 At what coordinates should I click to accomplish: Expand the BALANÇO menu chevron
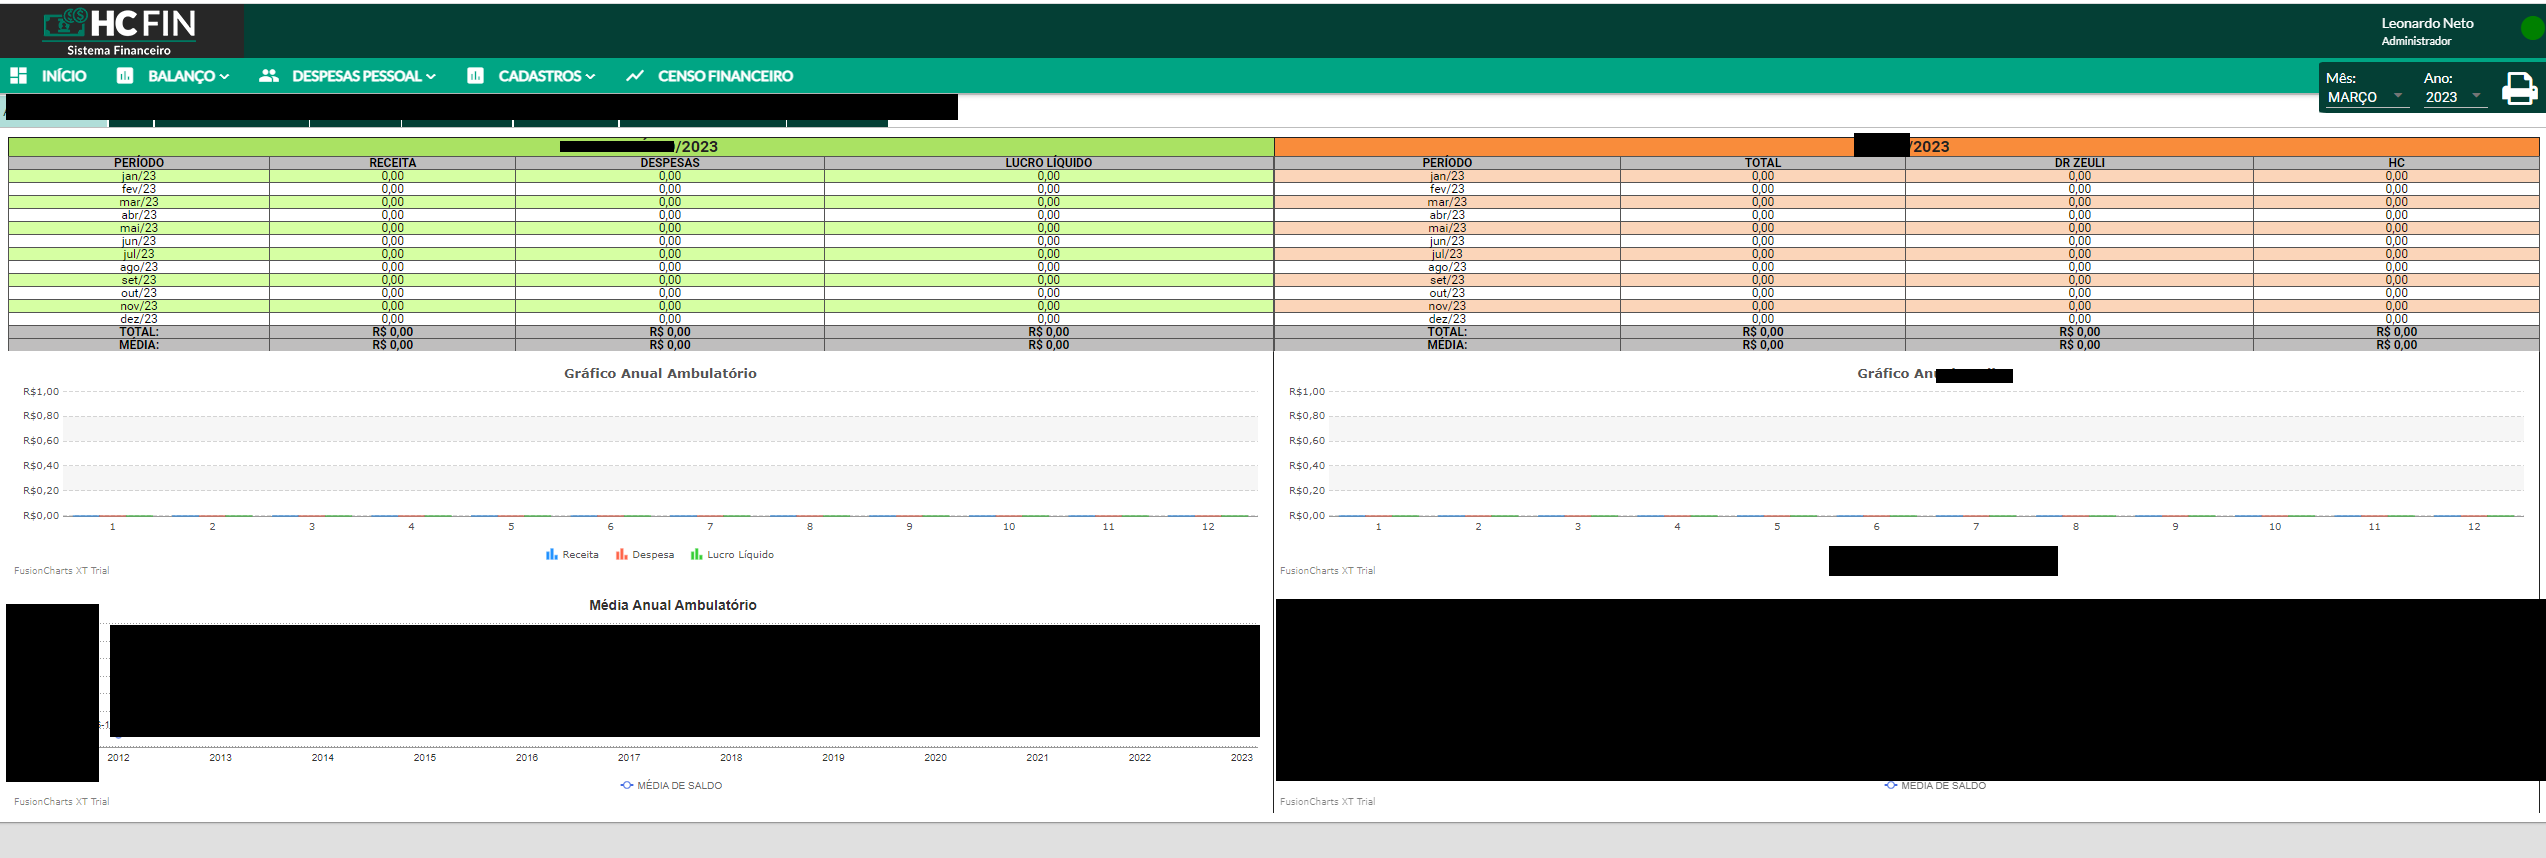click(x=225, y=76)
